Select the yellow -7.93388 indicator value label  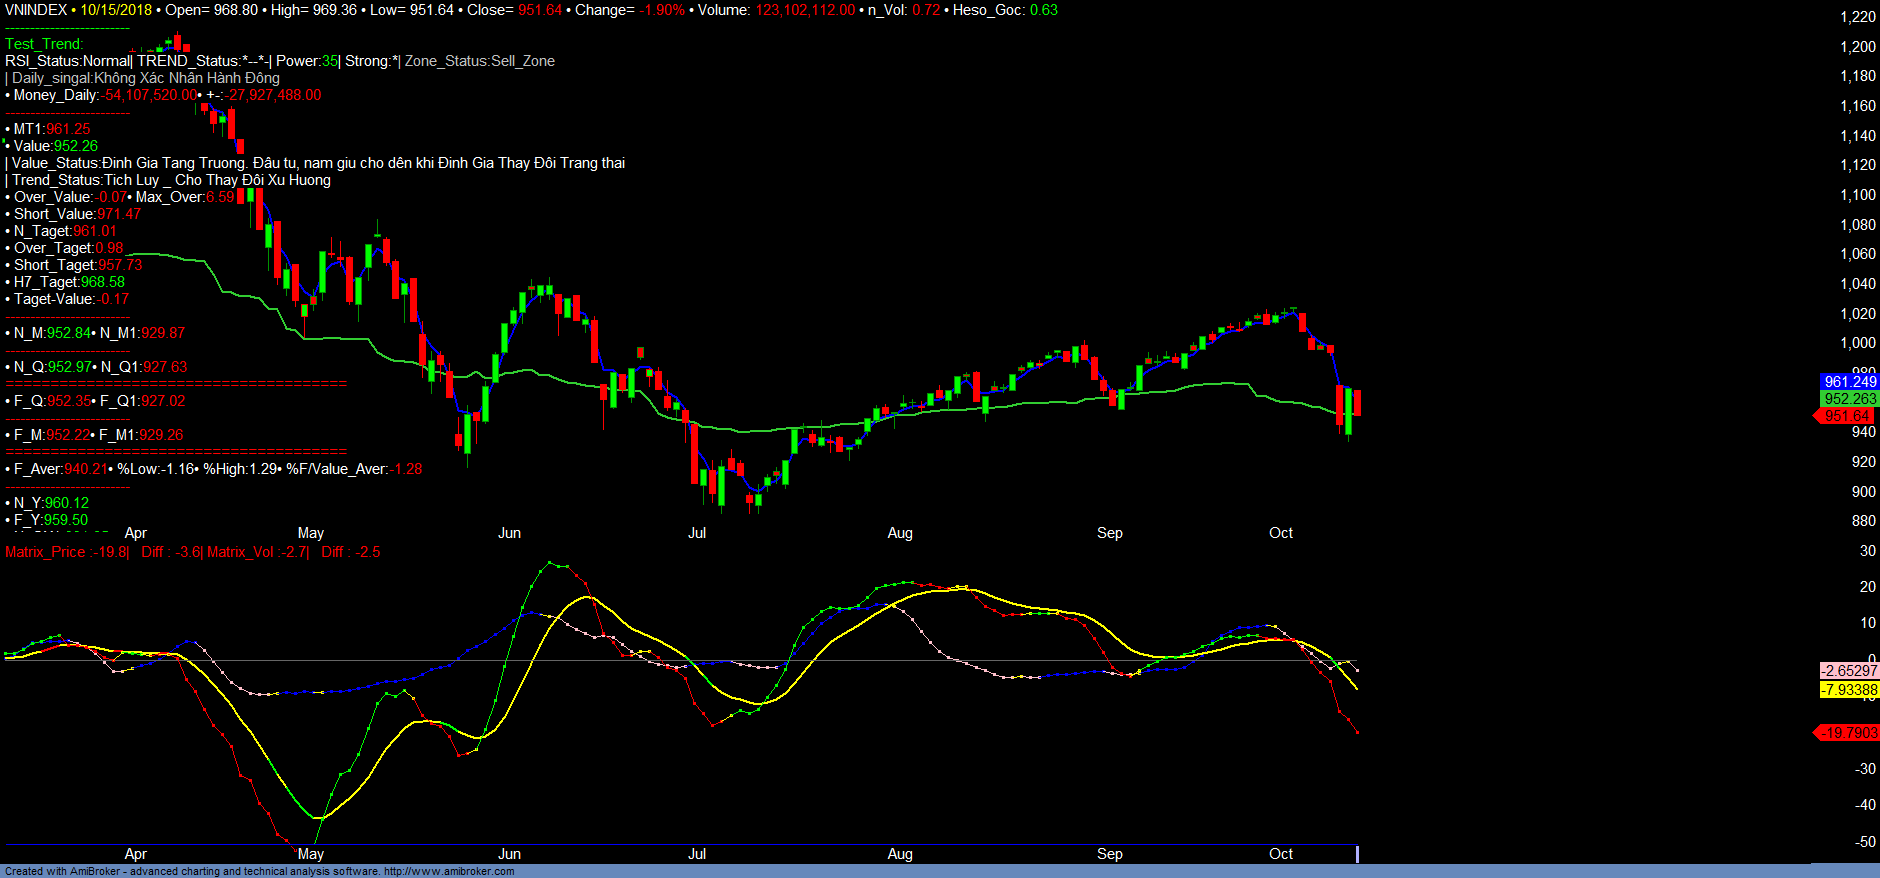pyautogui.click(x=1849, y=690)
